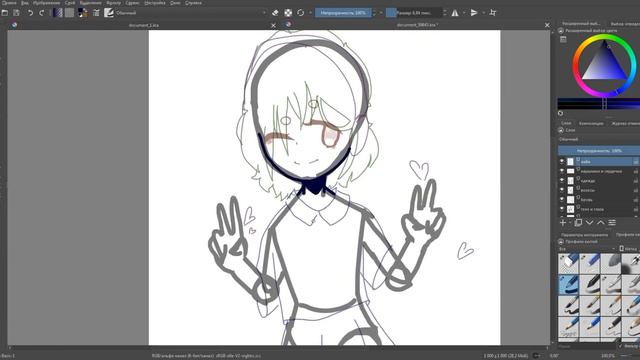
Task: Hide the selected top layer via its eye
Action: coord(562,162)
